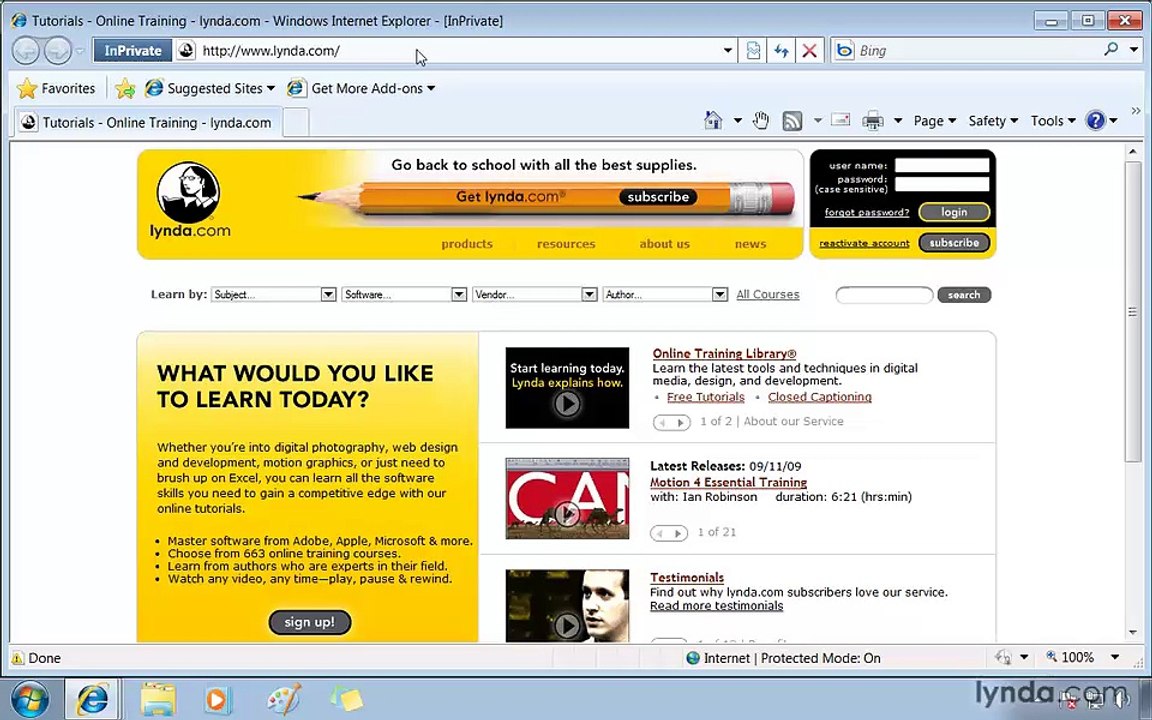Open Windows Media Player taskbar icon
This screenshot has width=1152, height=720.
click(217, 699)
